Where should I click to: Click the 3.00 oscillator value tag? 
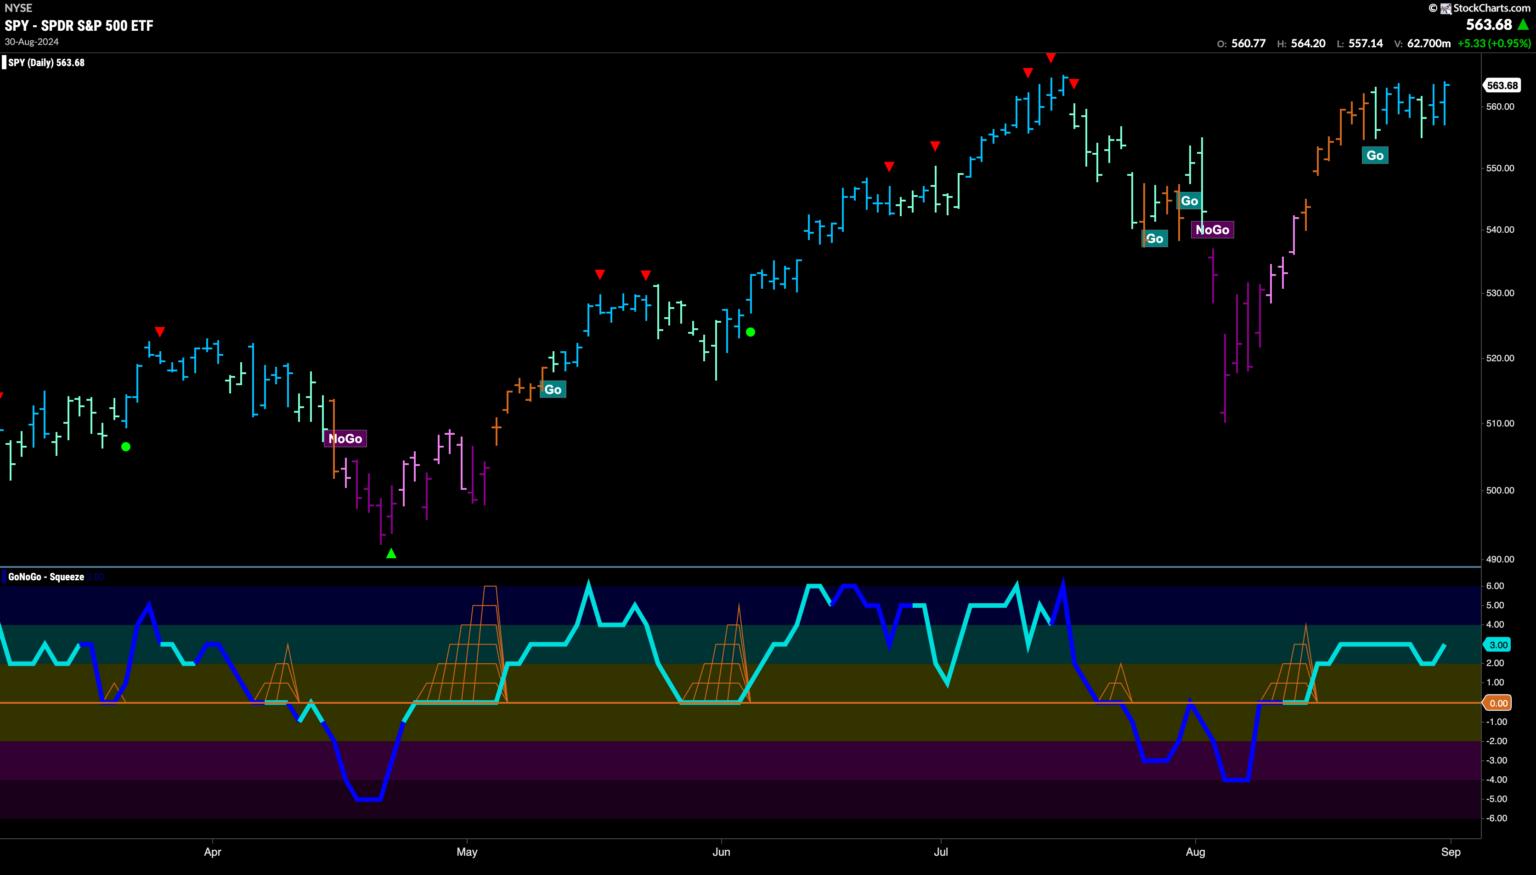[x=1498, y=645]
